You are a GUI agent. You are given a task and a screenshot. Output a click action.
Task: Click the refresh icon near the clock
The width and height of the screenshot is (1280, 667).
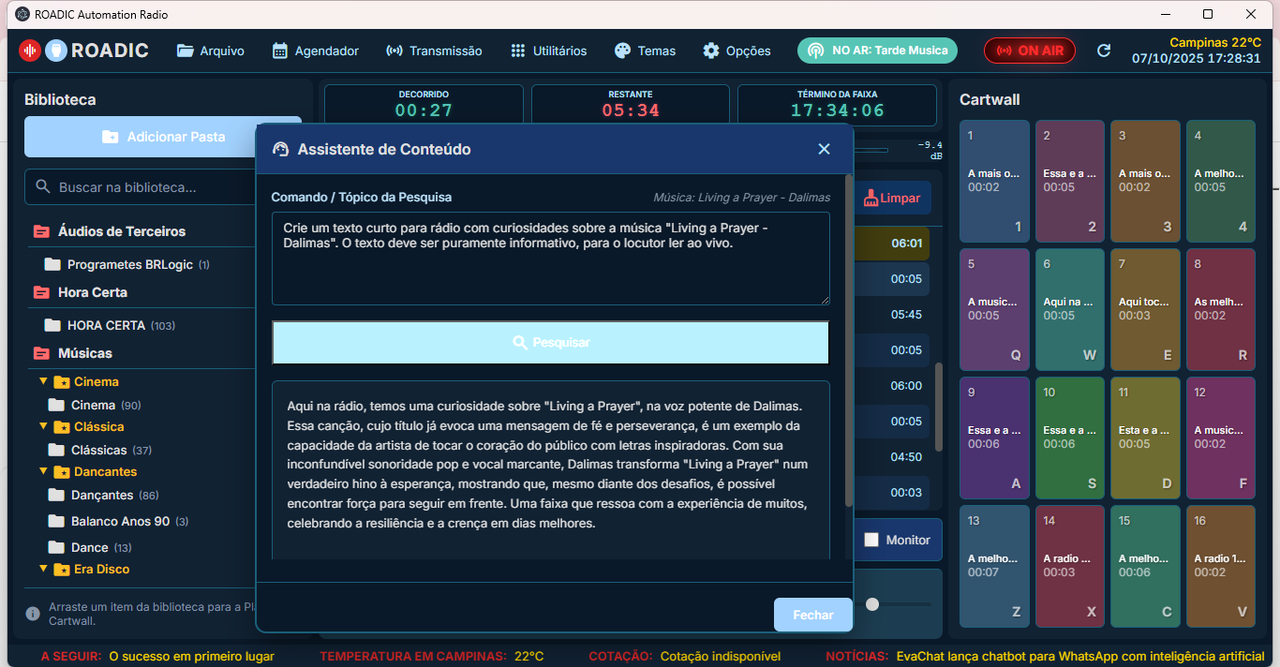(x=1104, y=50)
